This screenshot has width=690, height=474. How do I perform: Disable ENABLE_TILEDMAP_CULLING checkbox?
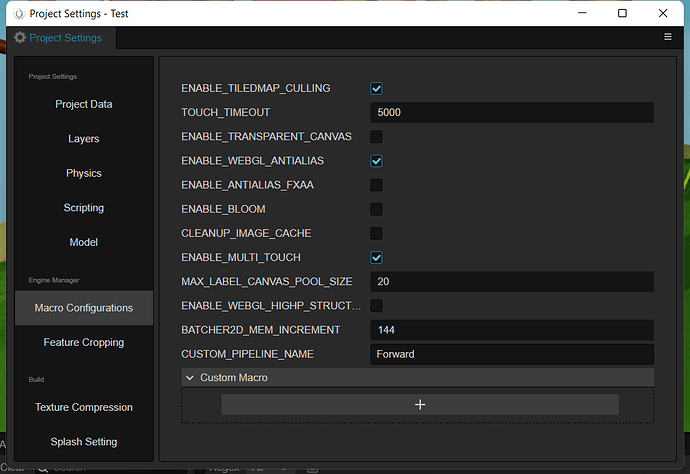click(376, 88)
